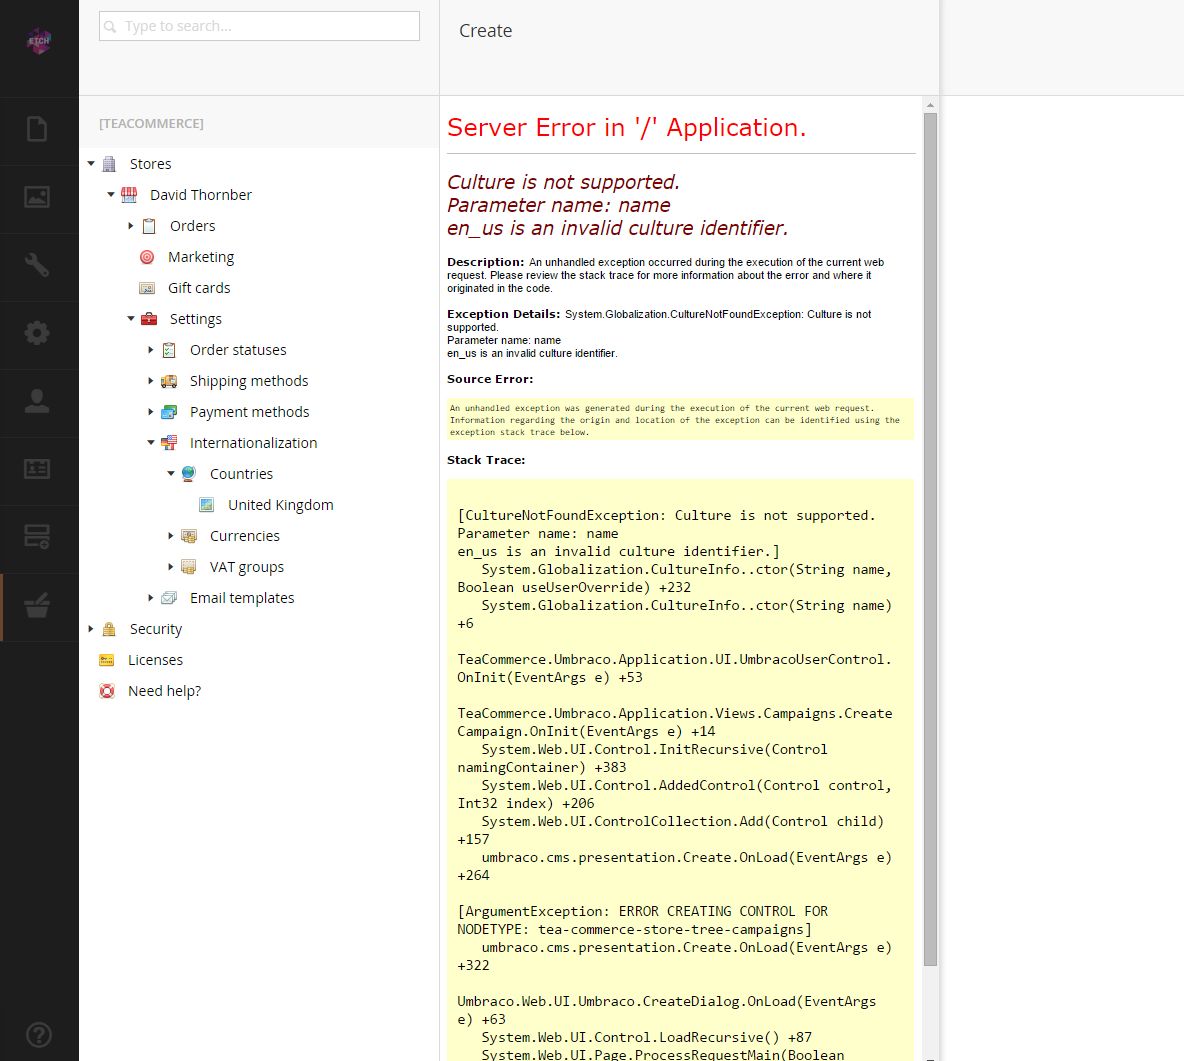The width and height of the screenshot is (1184, 1061).
Task: Open the Developer section gear icon
Action: 37,333
